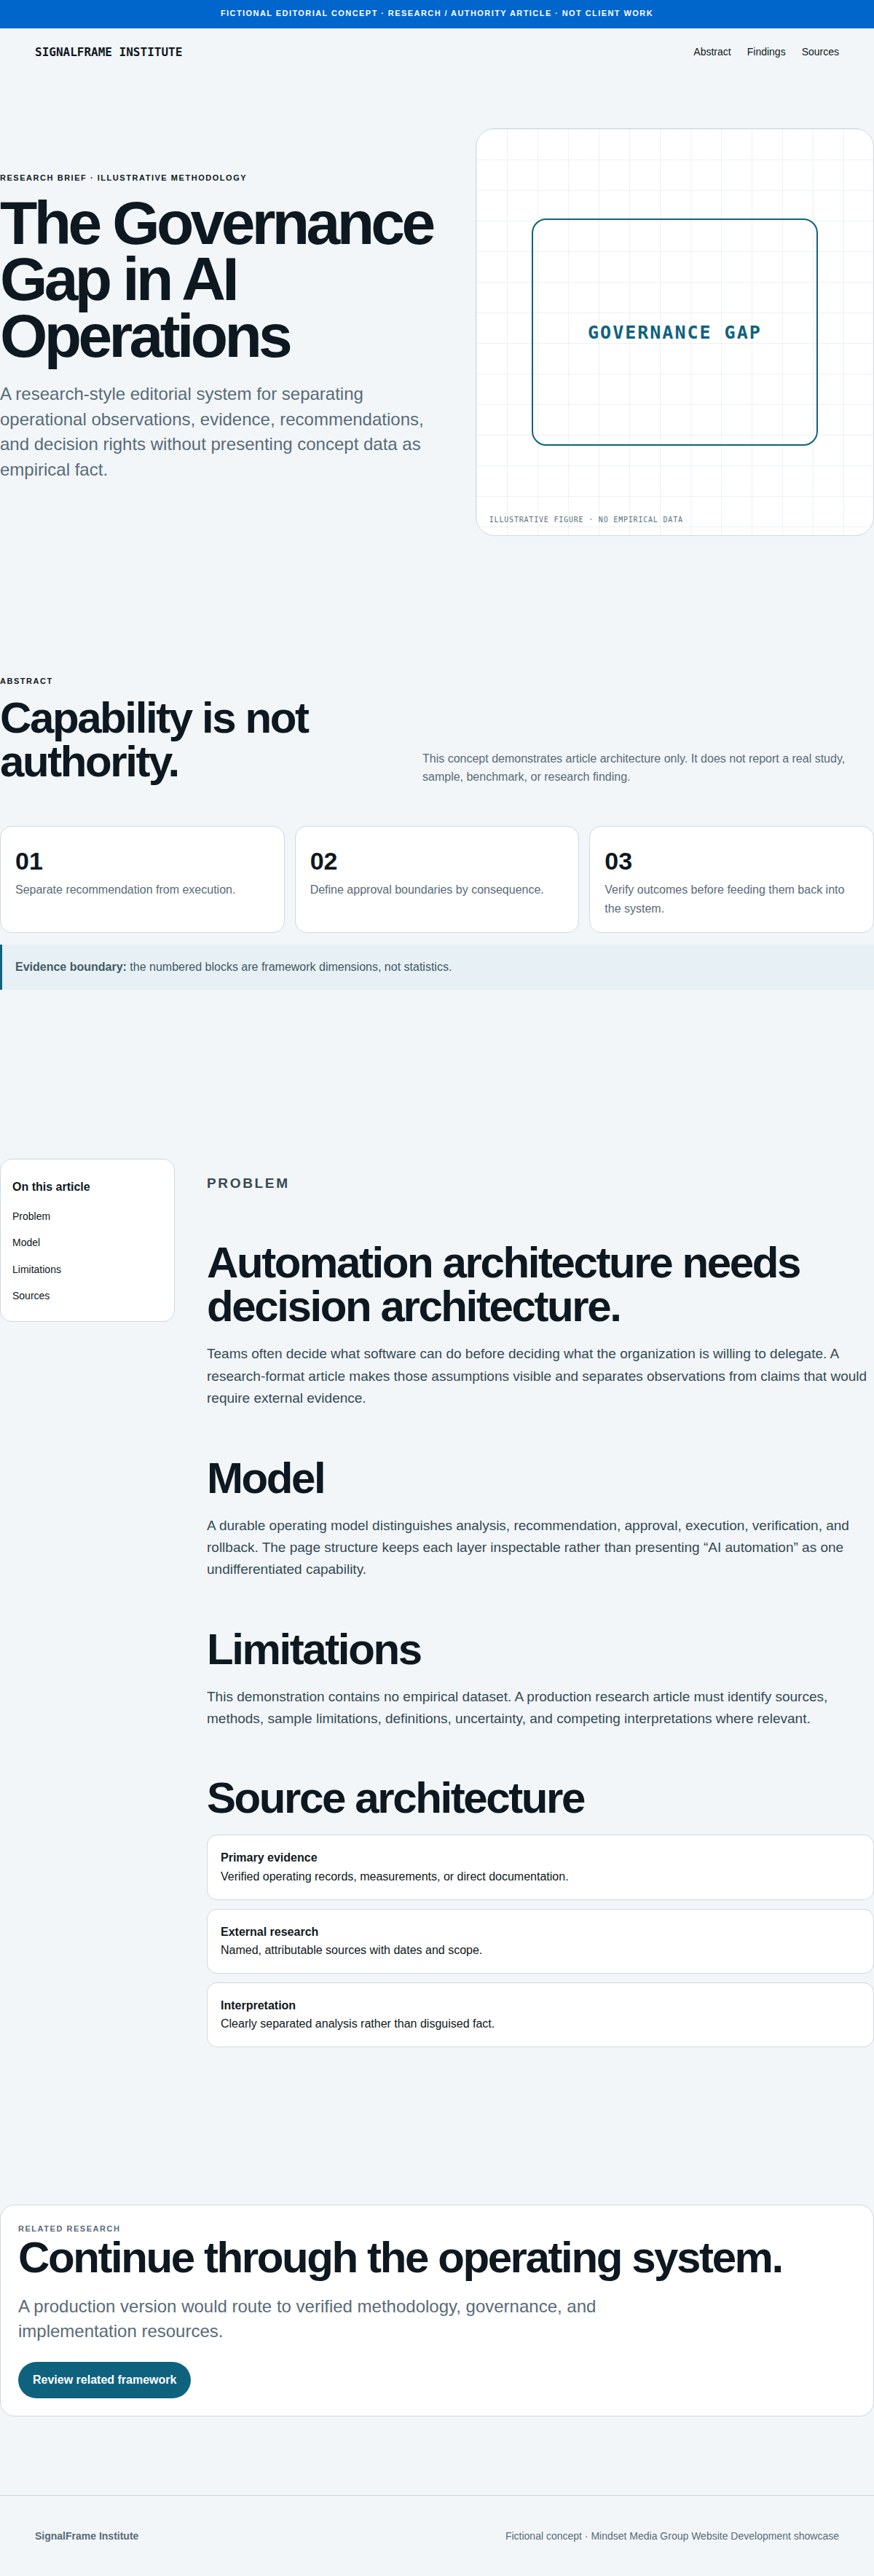Click the External research source card

(x=540, y=1941)
